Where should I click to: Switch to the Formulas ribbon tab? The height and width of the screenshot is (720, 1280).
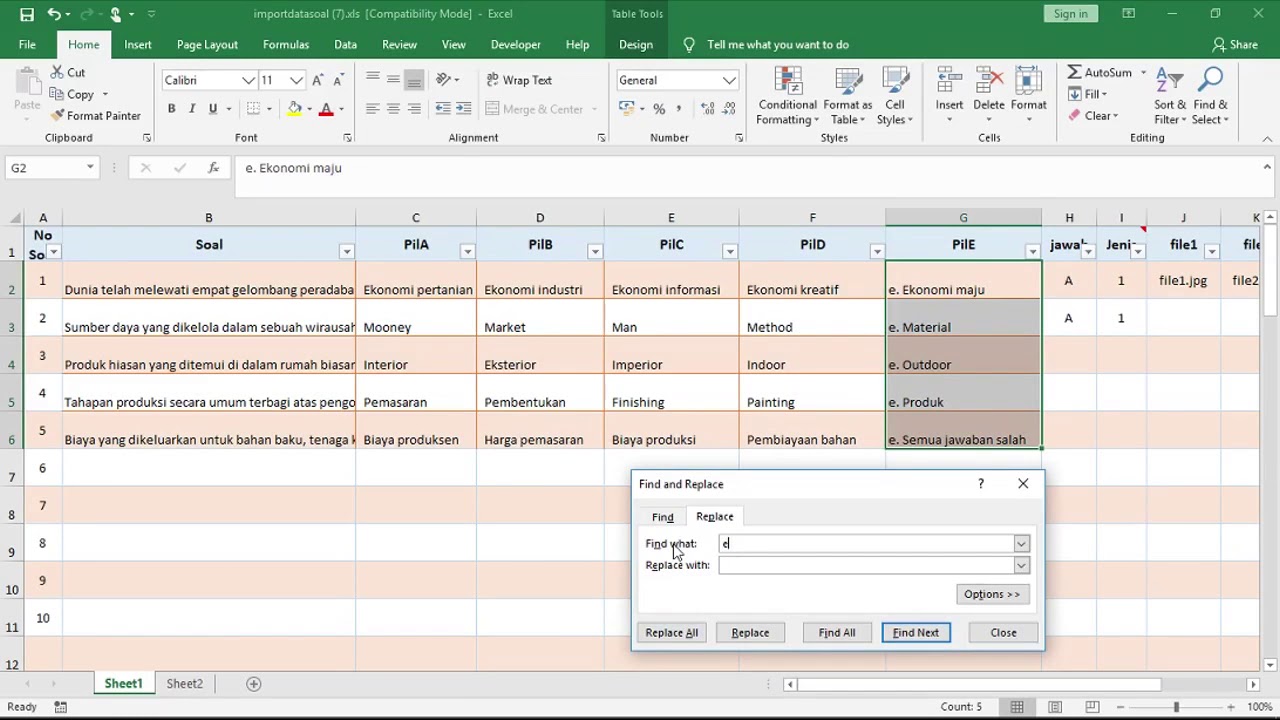click(x=286, y=44)
